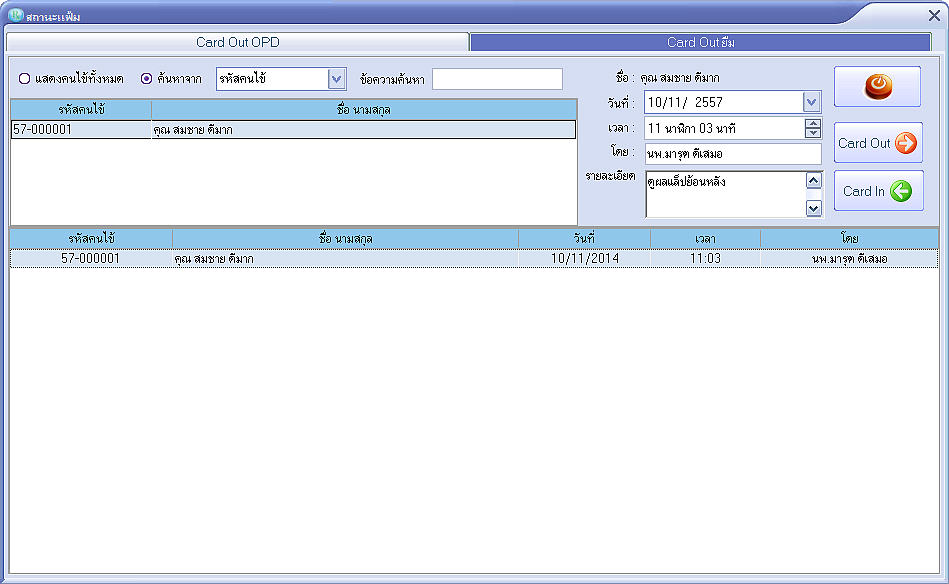Screen dimensions: 949x584
Task: Click the เวลา column header in lower table
Action: tap(705, 238)
